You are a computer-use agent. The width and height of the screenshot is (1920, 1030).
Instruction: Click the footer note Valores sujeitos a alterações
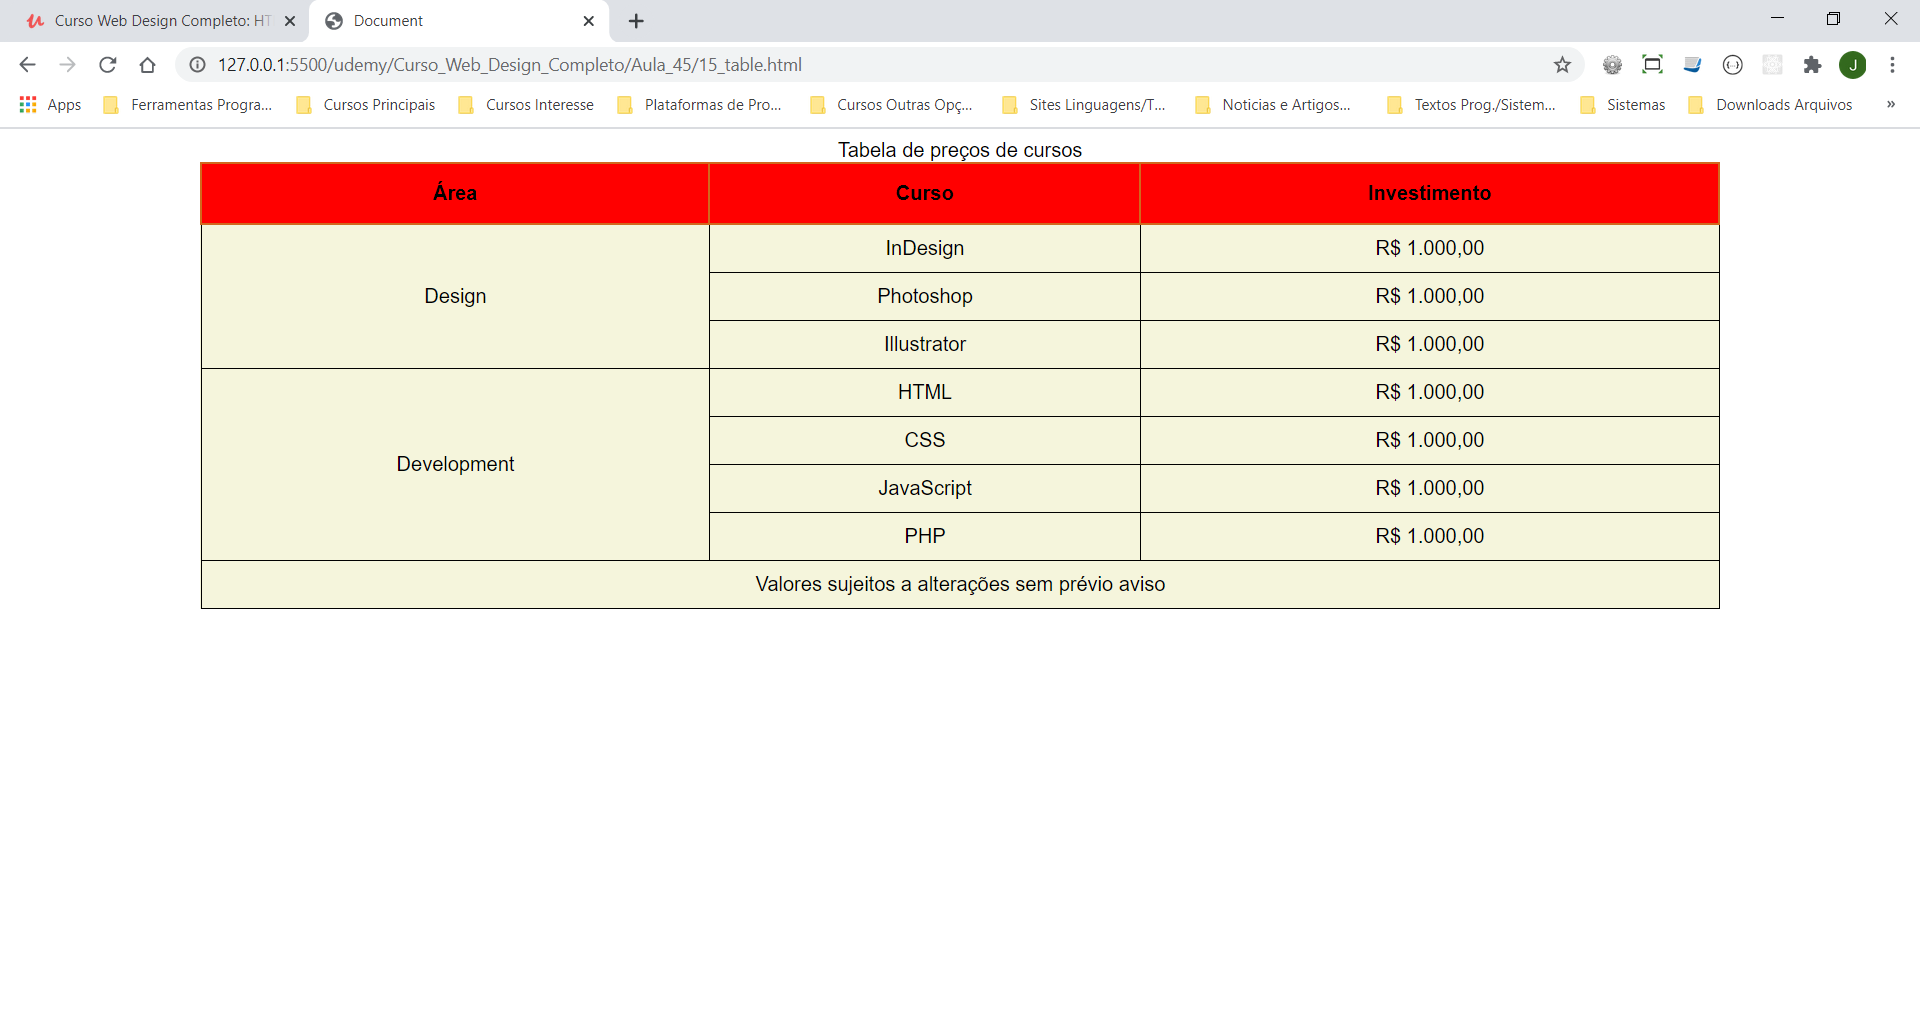click(960, 584)
